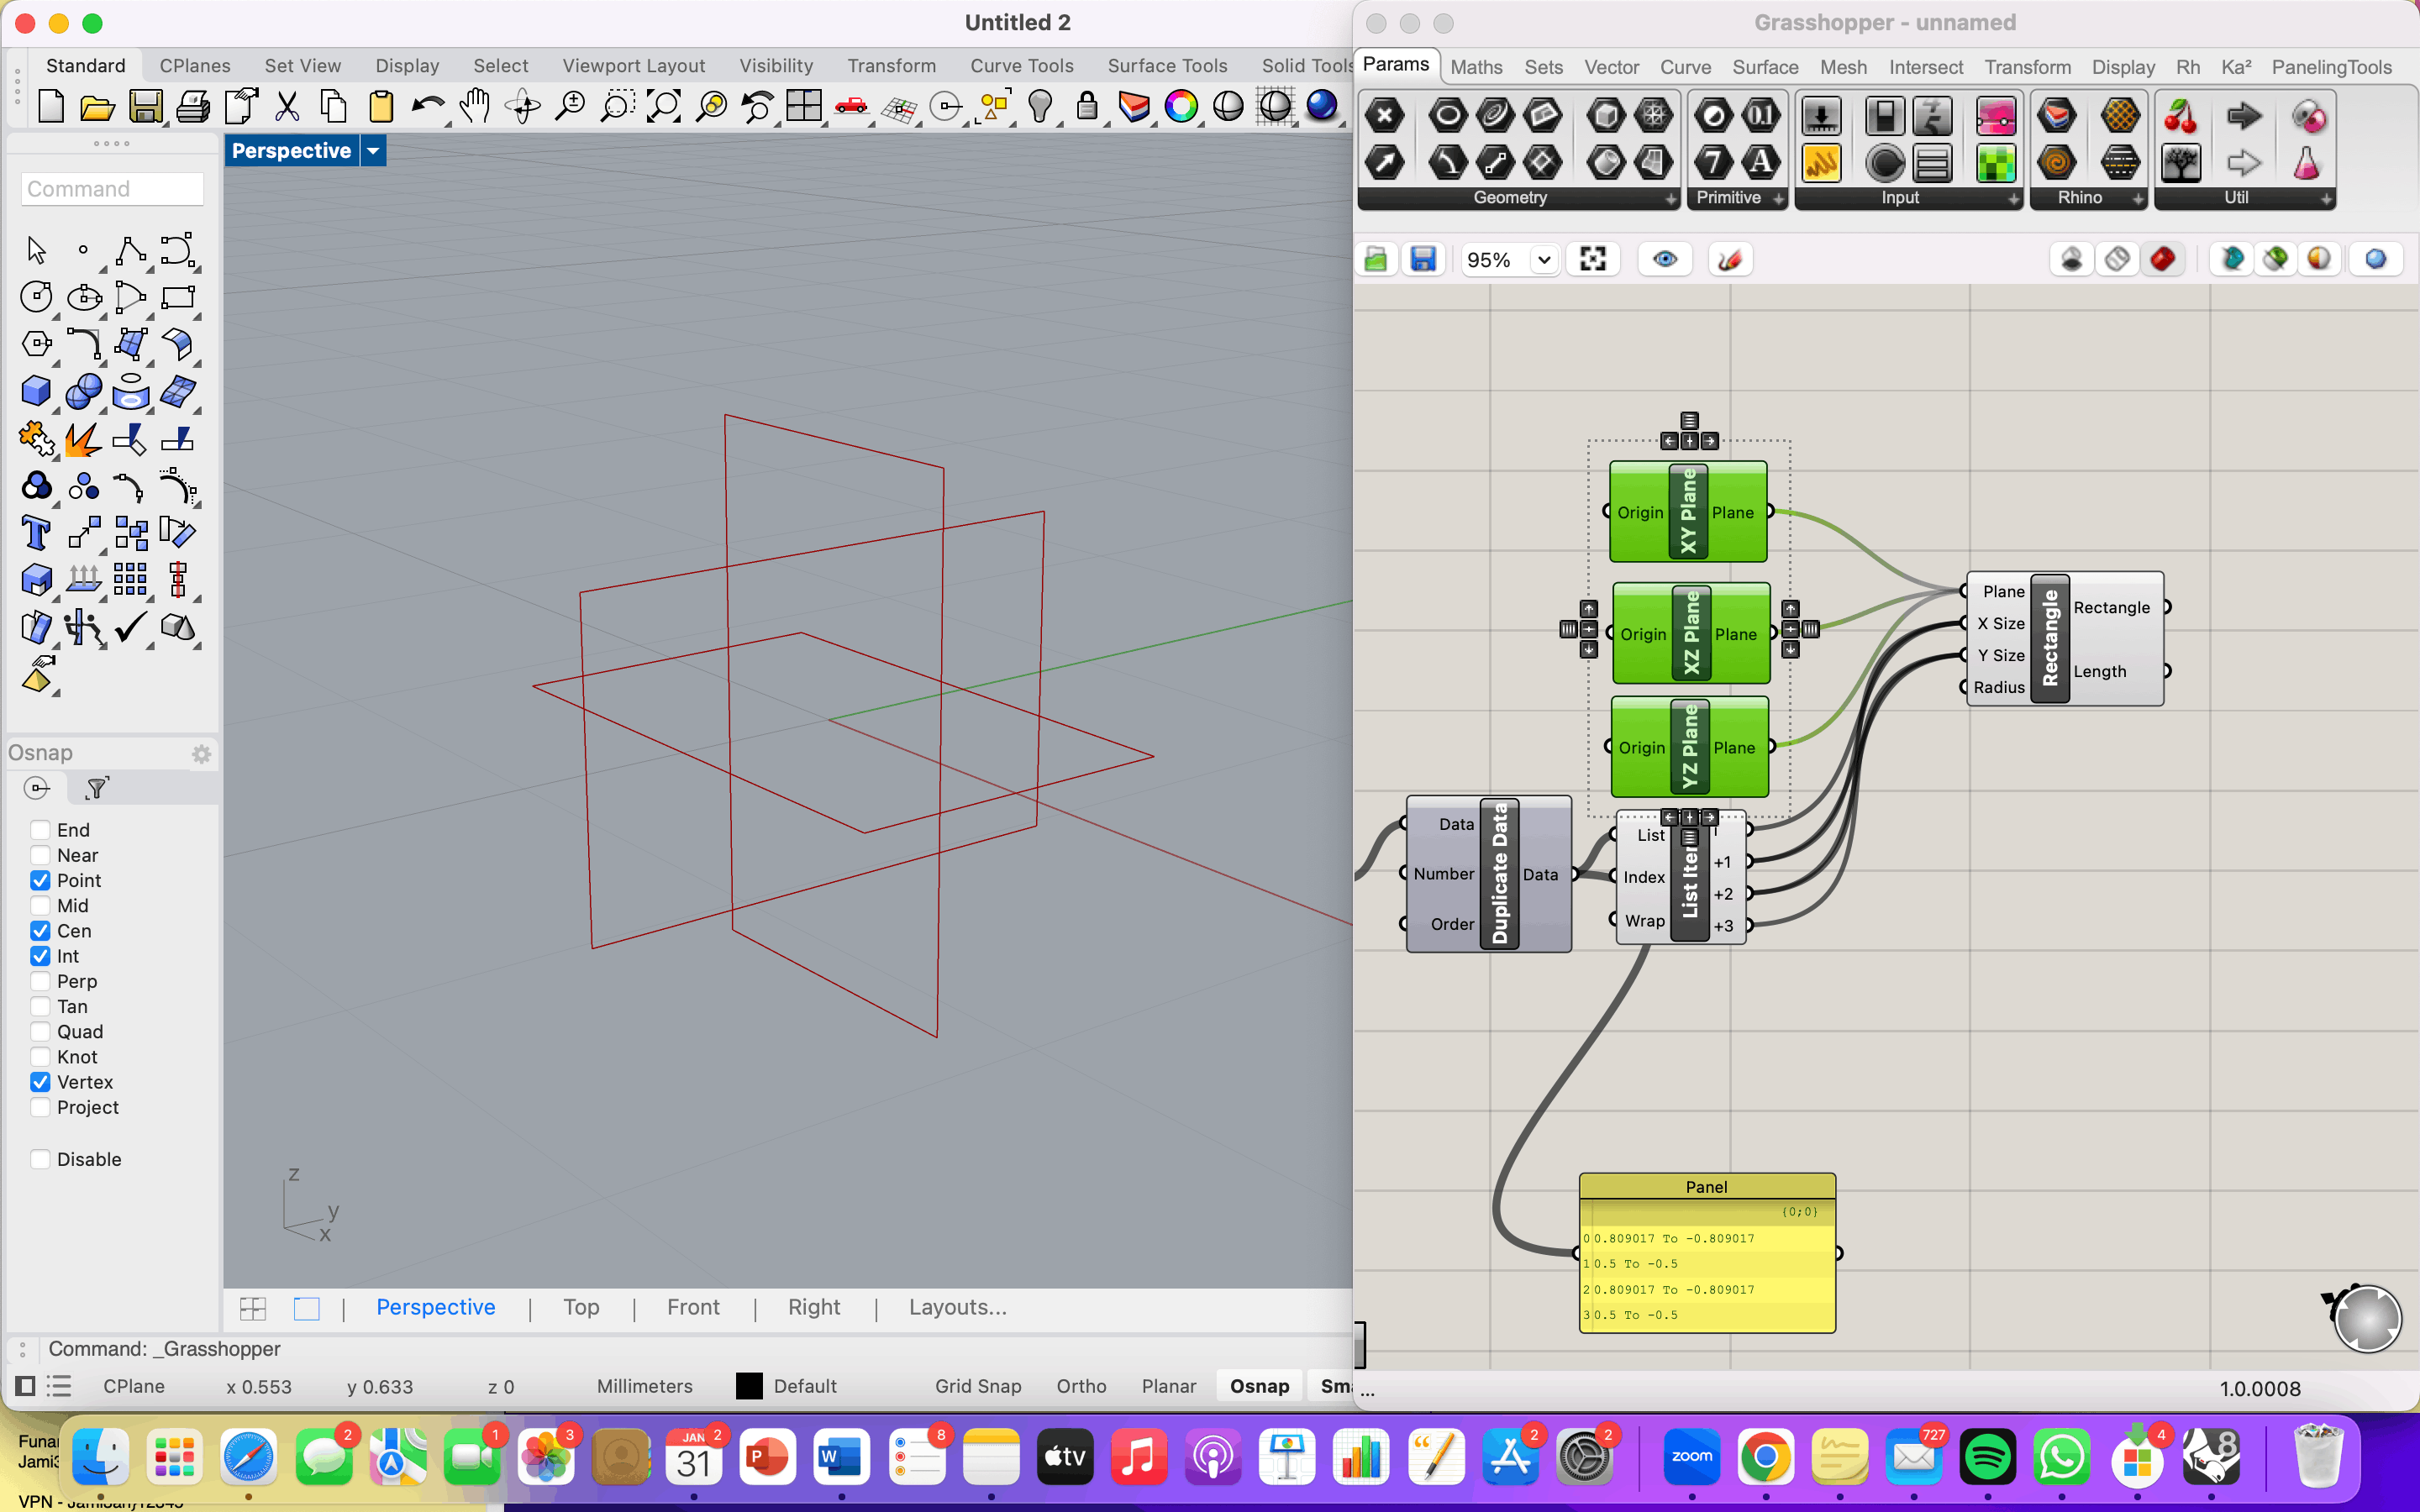Screen dimensions: 2420x1512
Task: Click the Default layer color swatch
Action: [749, 1386]
